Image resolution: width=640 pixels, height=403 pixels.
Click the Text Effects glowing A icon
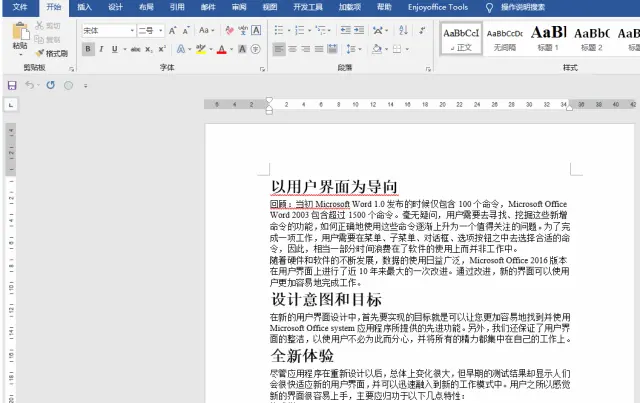click(x=180, y=49)
